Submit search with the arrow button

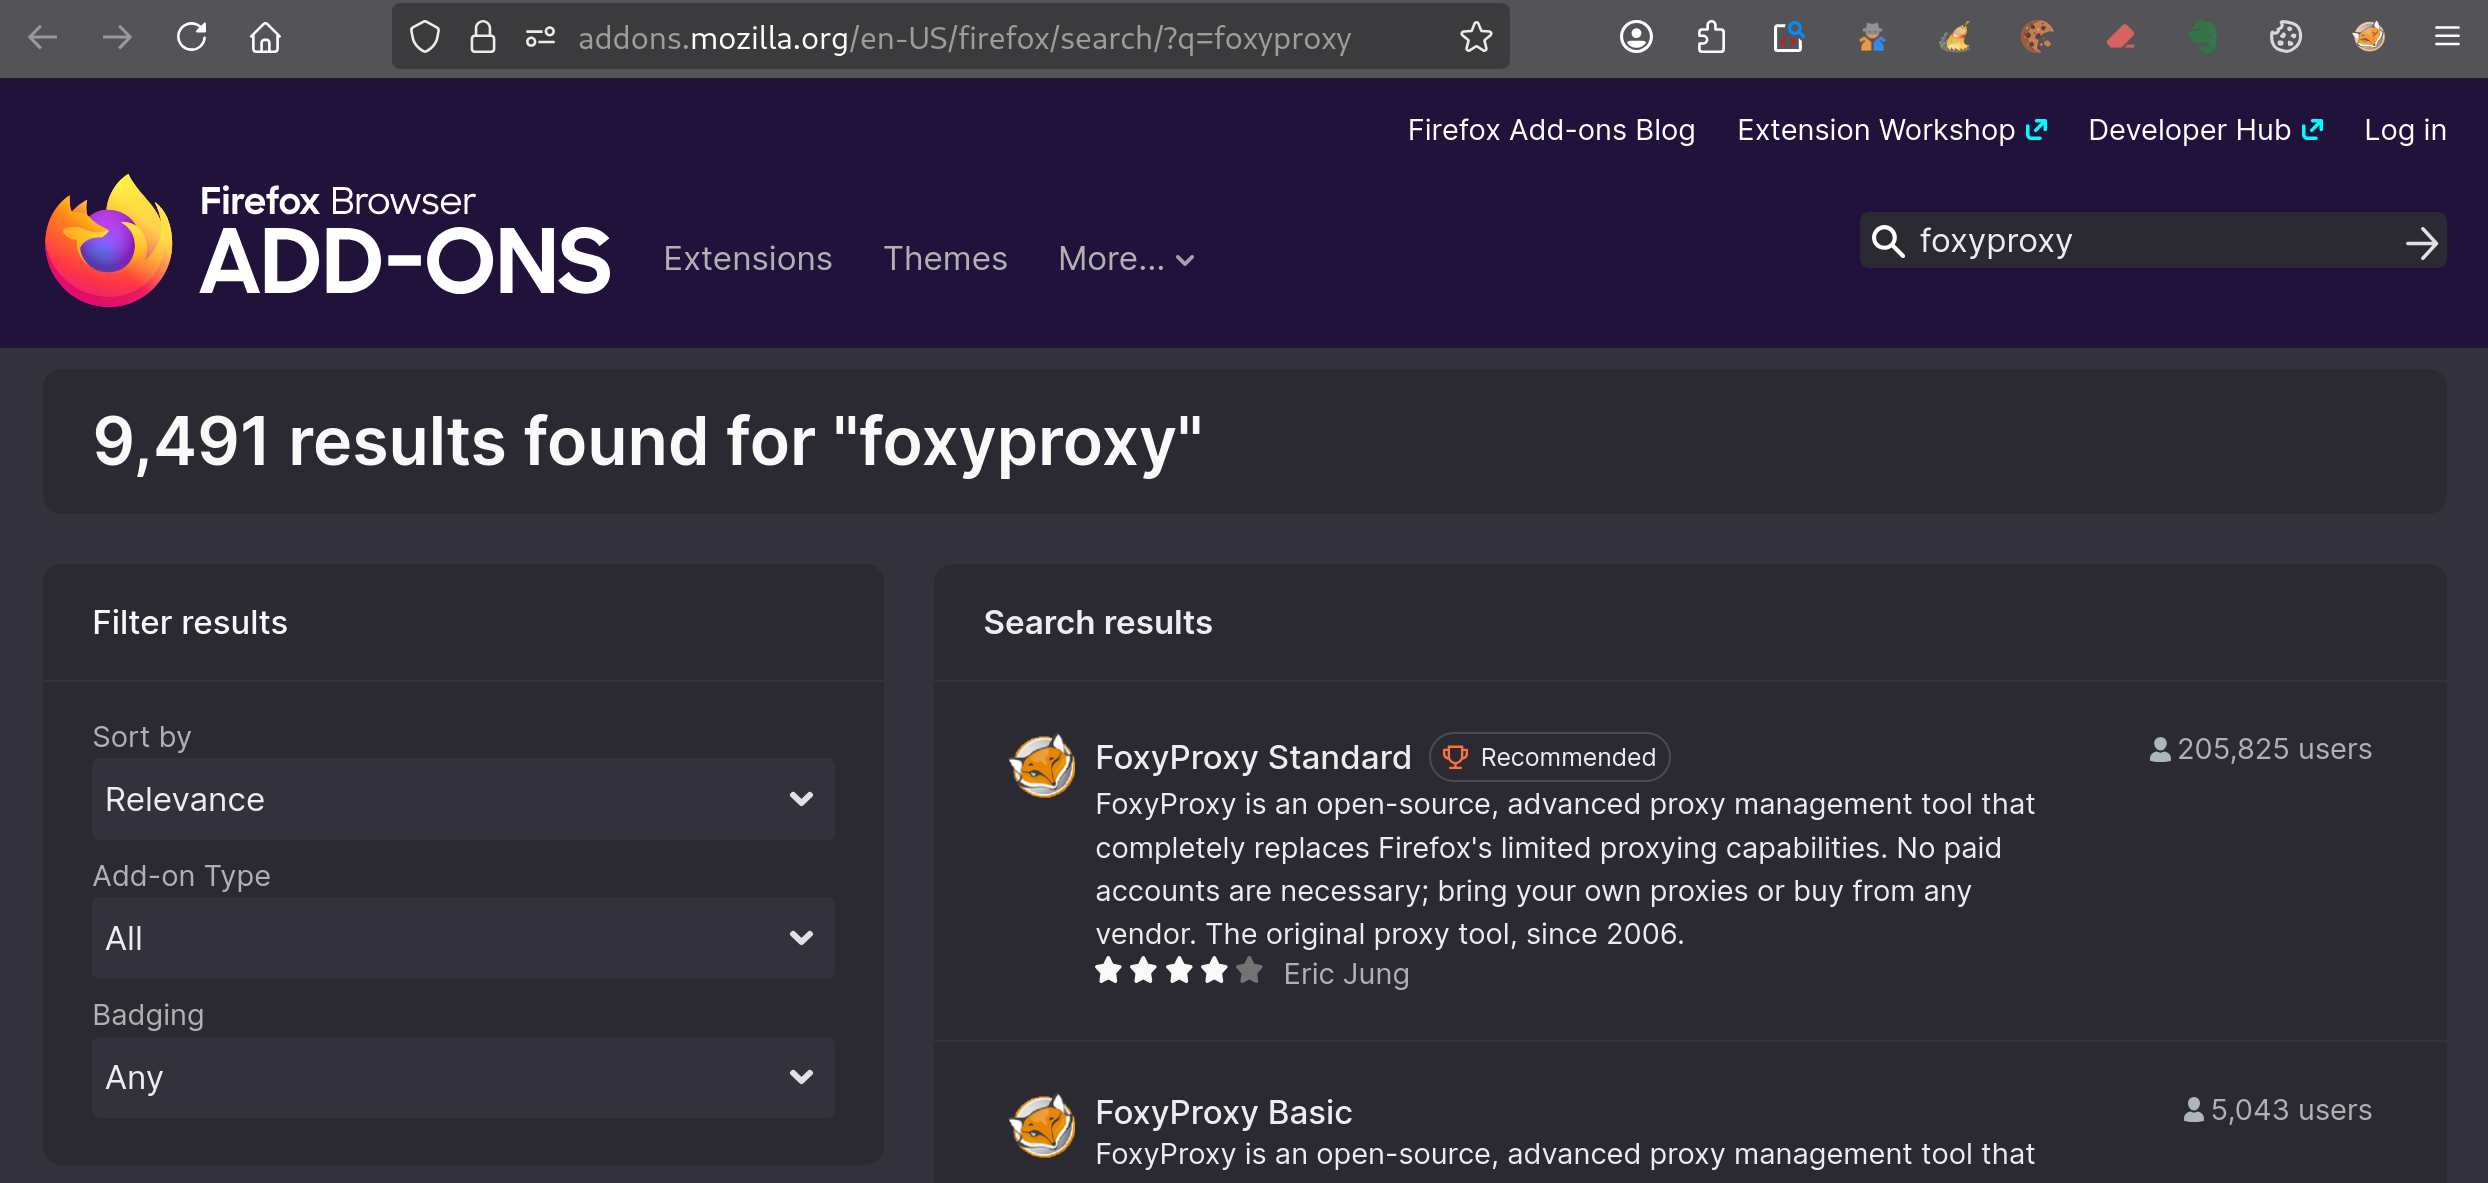(x=2421, y=242)
